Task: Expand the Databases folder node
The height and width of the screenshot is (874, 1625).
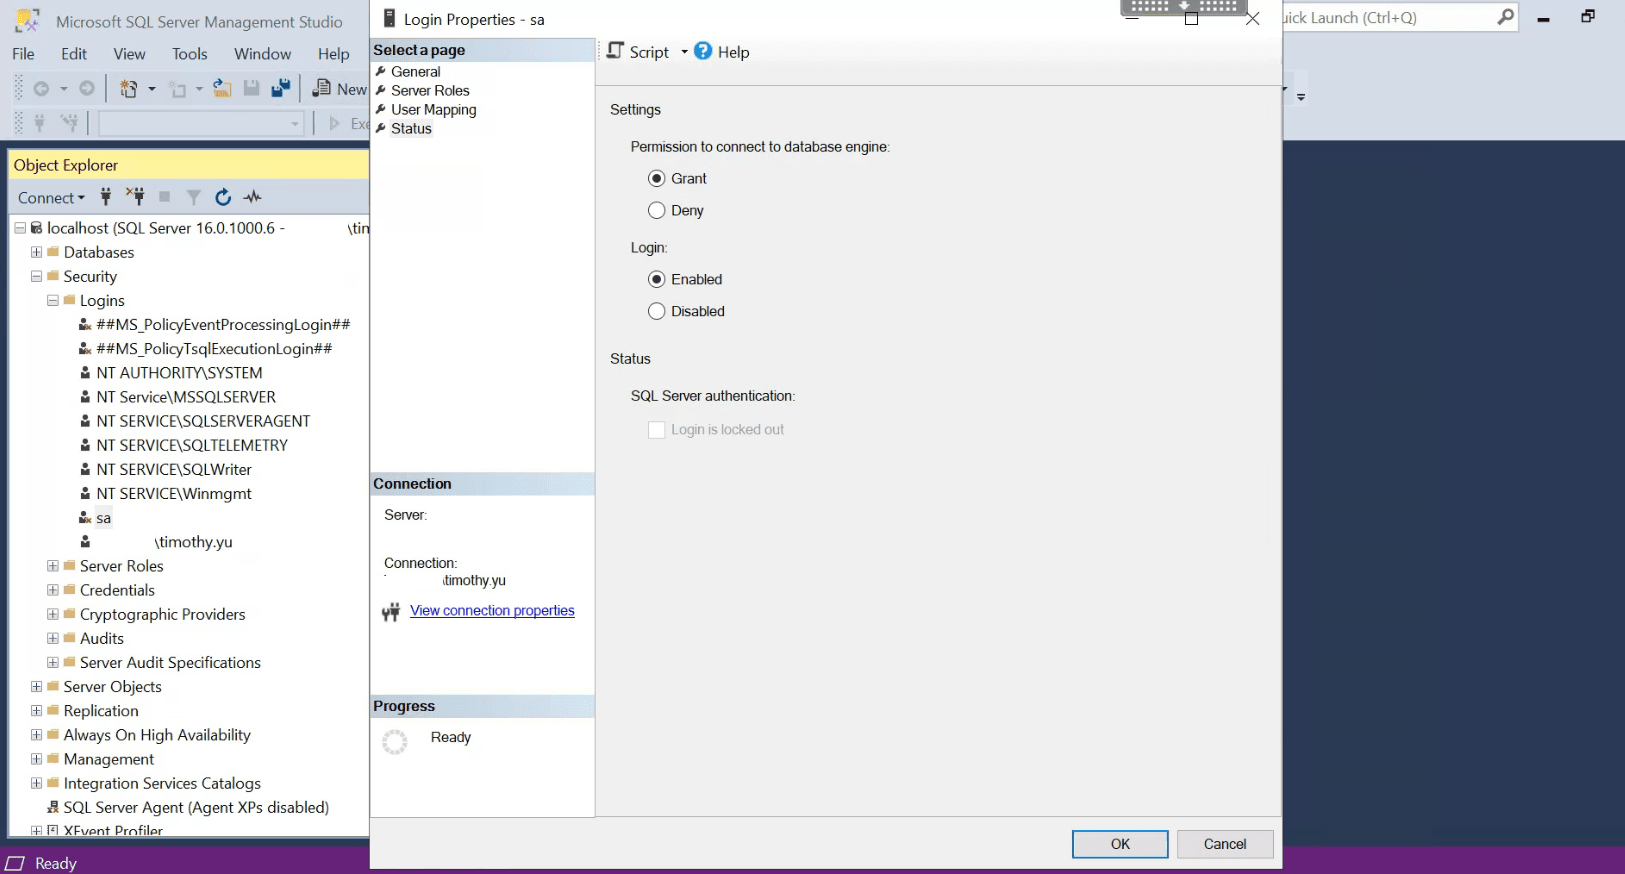Action: click(x=37, y=252)
